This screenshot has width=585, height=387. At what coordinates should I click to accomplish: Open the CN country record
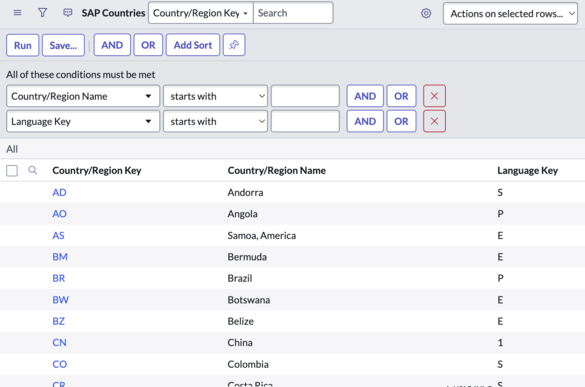coord(59,343)
